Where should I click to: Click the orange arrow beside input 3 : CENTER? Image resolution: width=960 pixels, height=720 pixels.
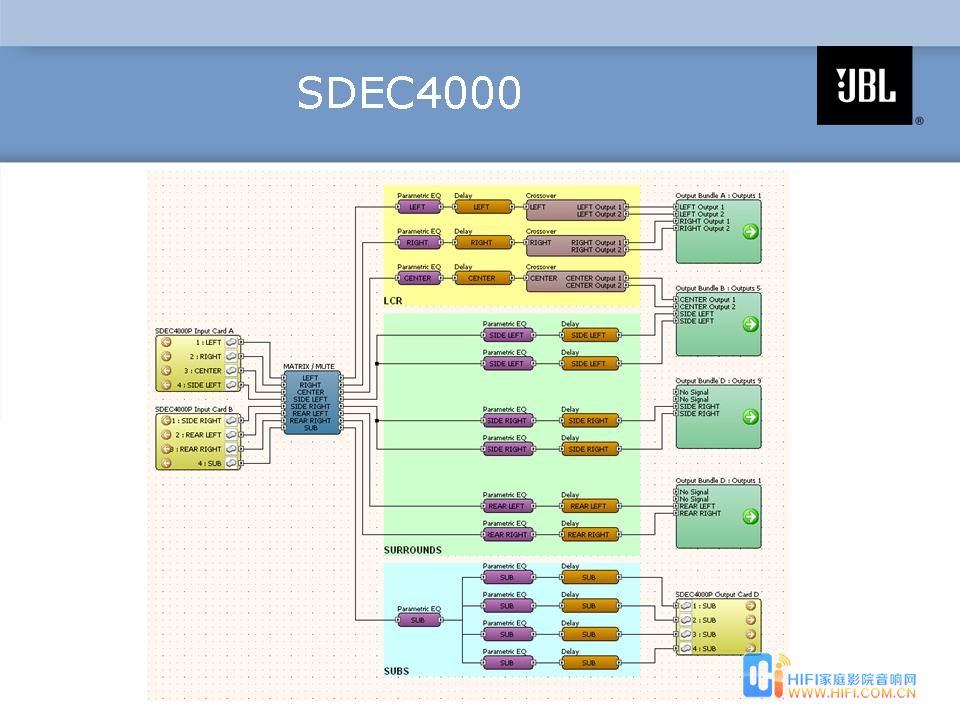pos(167,371)
